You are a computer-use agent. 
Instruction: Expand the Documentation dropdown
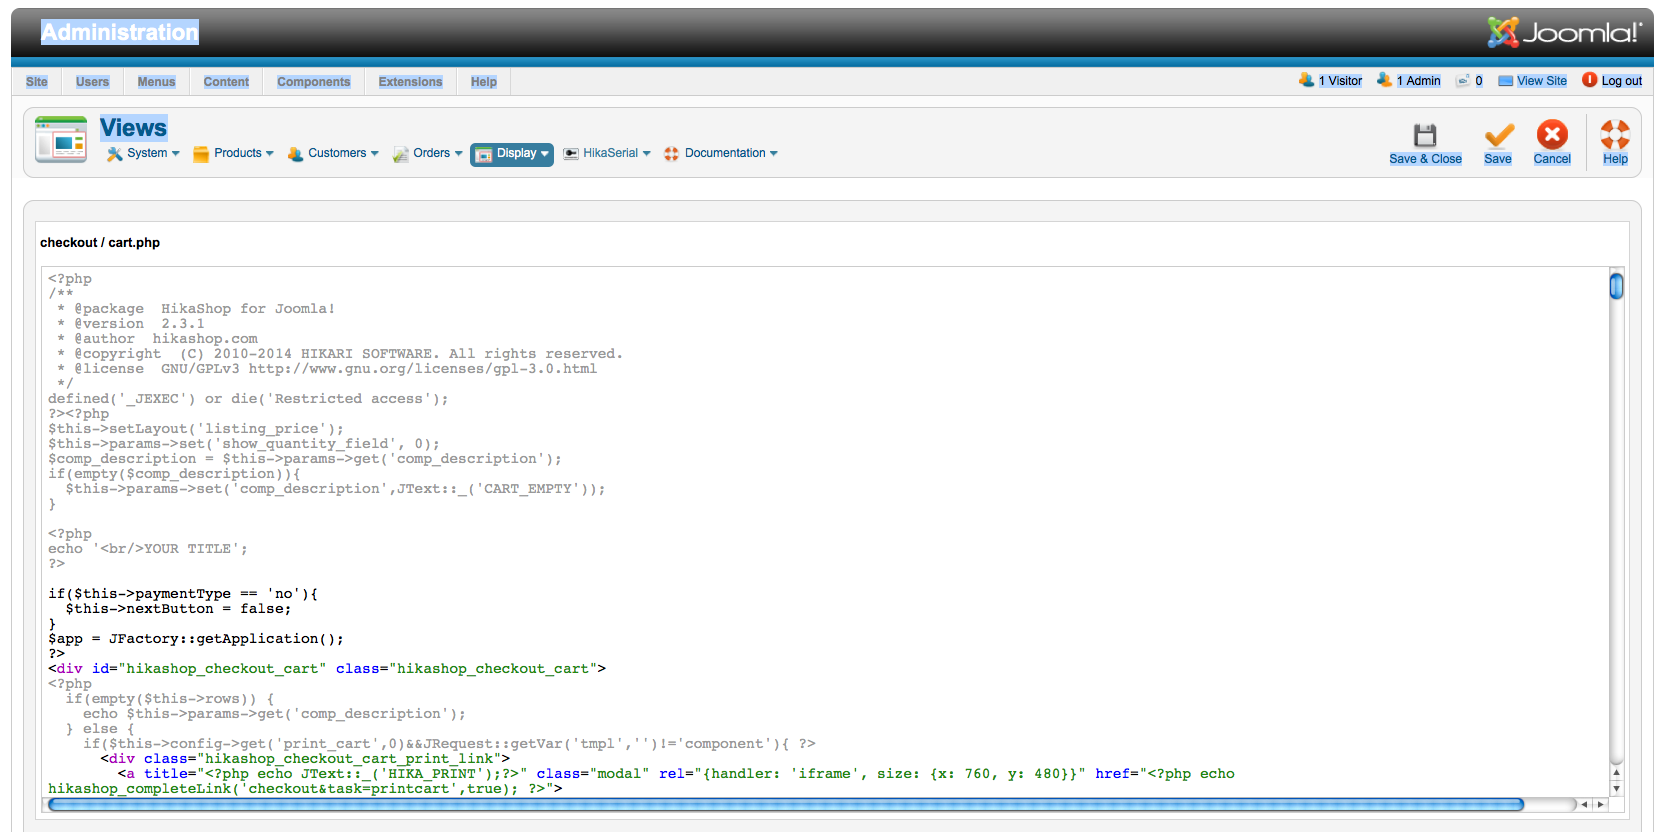point(721,153)
